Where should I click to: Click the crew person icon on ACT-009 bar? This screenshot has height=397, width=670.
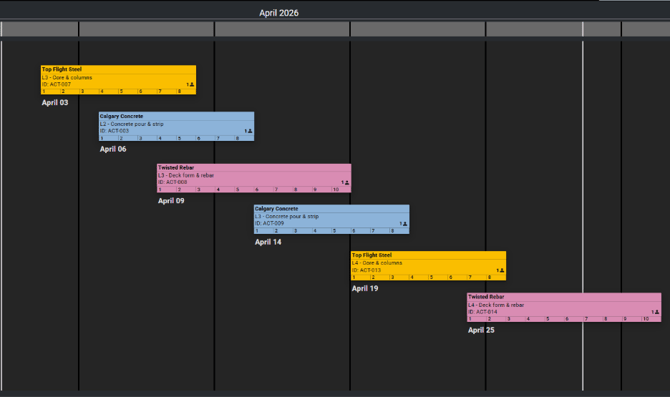tap(405, 224)
